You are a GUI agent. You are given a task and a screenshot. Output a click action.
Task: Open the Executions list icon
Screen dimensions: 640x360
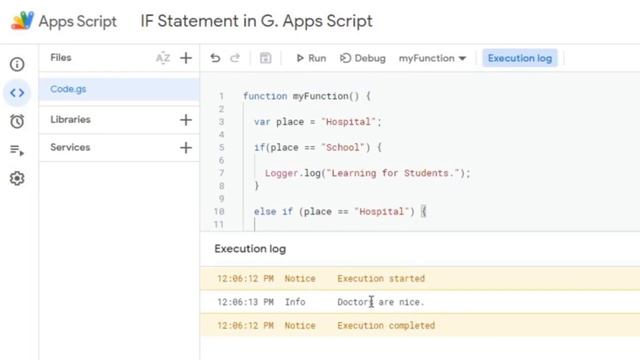coord(17,150)
